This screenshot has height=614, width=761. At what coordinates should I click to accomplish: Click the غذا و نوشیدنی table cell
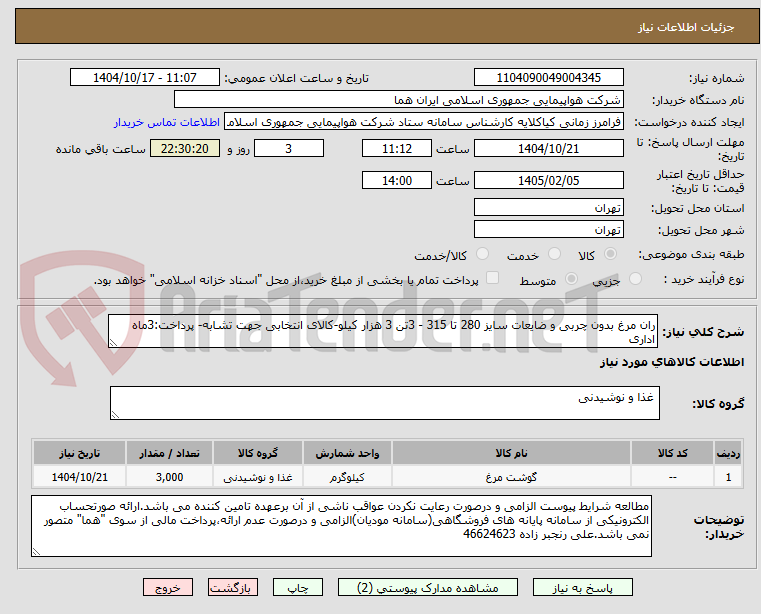258,477
